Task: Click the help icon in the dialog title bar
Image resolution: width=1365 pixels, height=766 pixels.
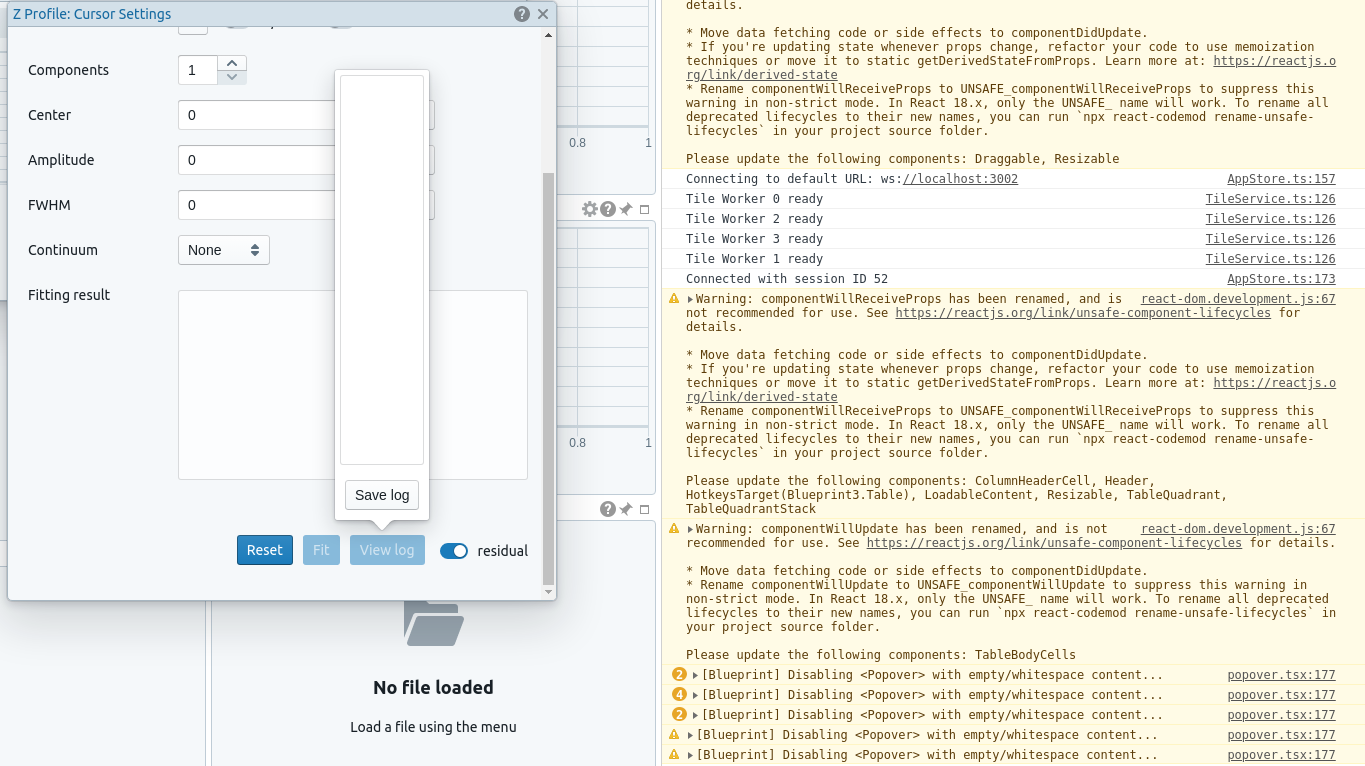Action: pyautogui.click(x=521, y=13)
